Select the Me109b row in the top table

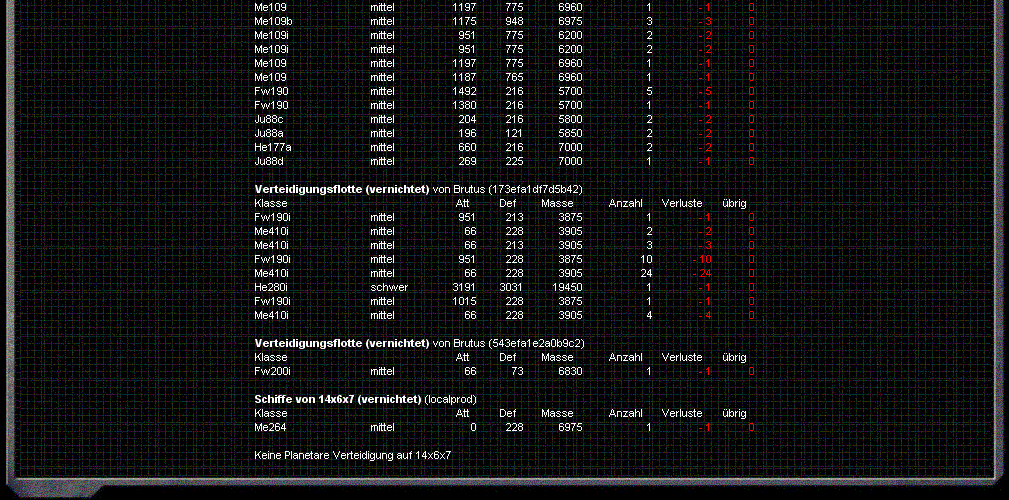click(273, 21)
